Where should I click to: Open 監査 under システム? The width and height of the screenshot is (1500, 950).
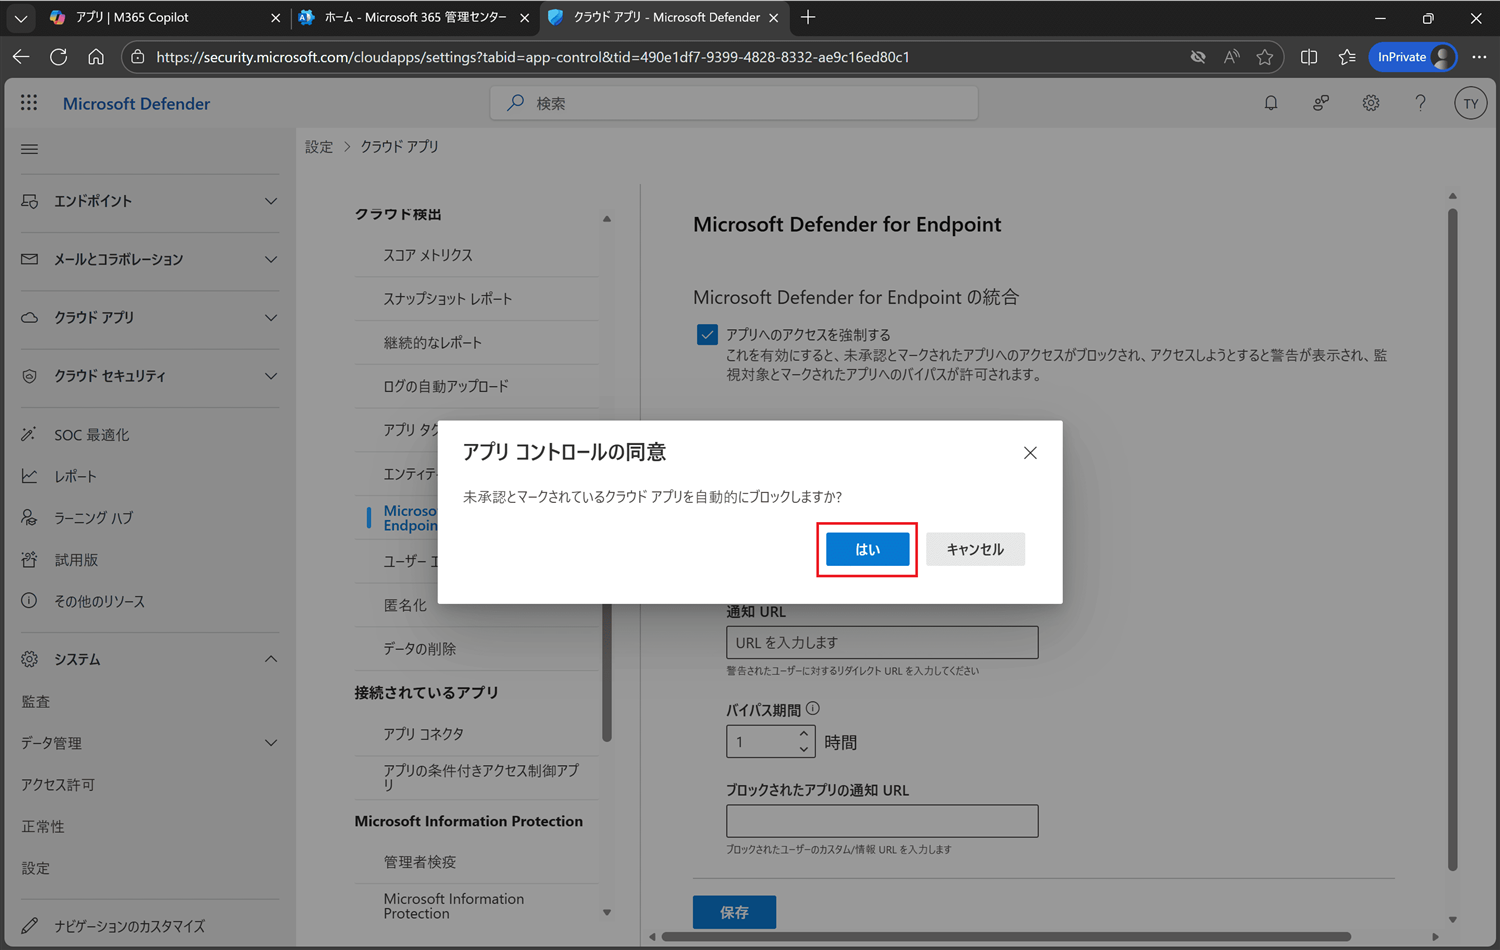tap(36, 702)
